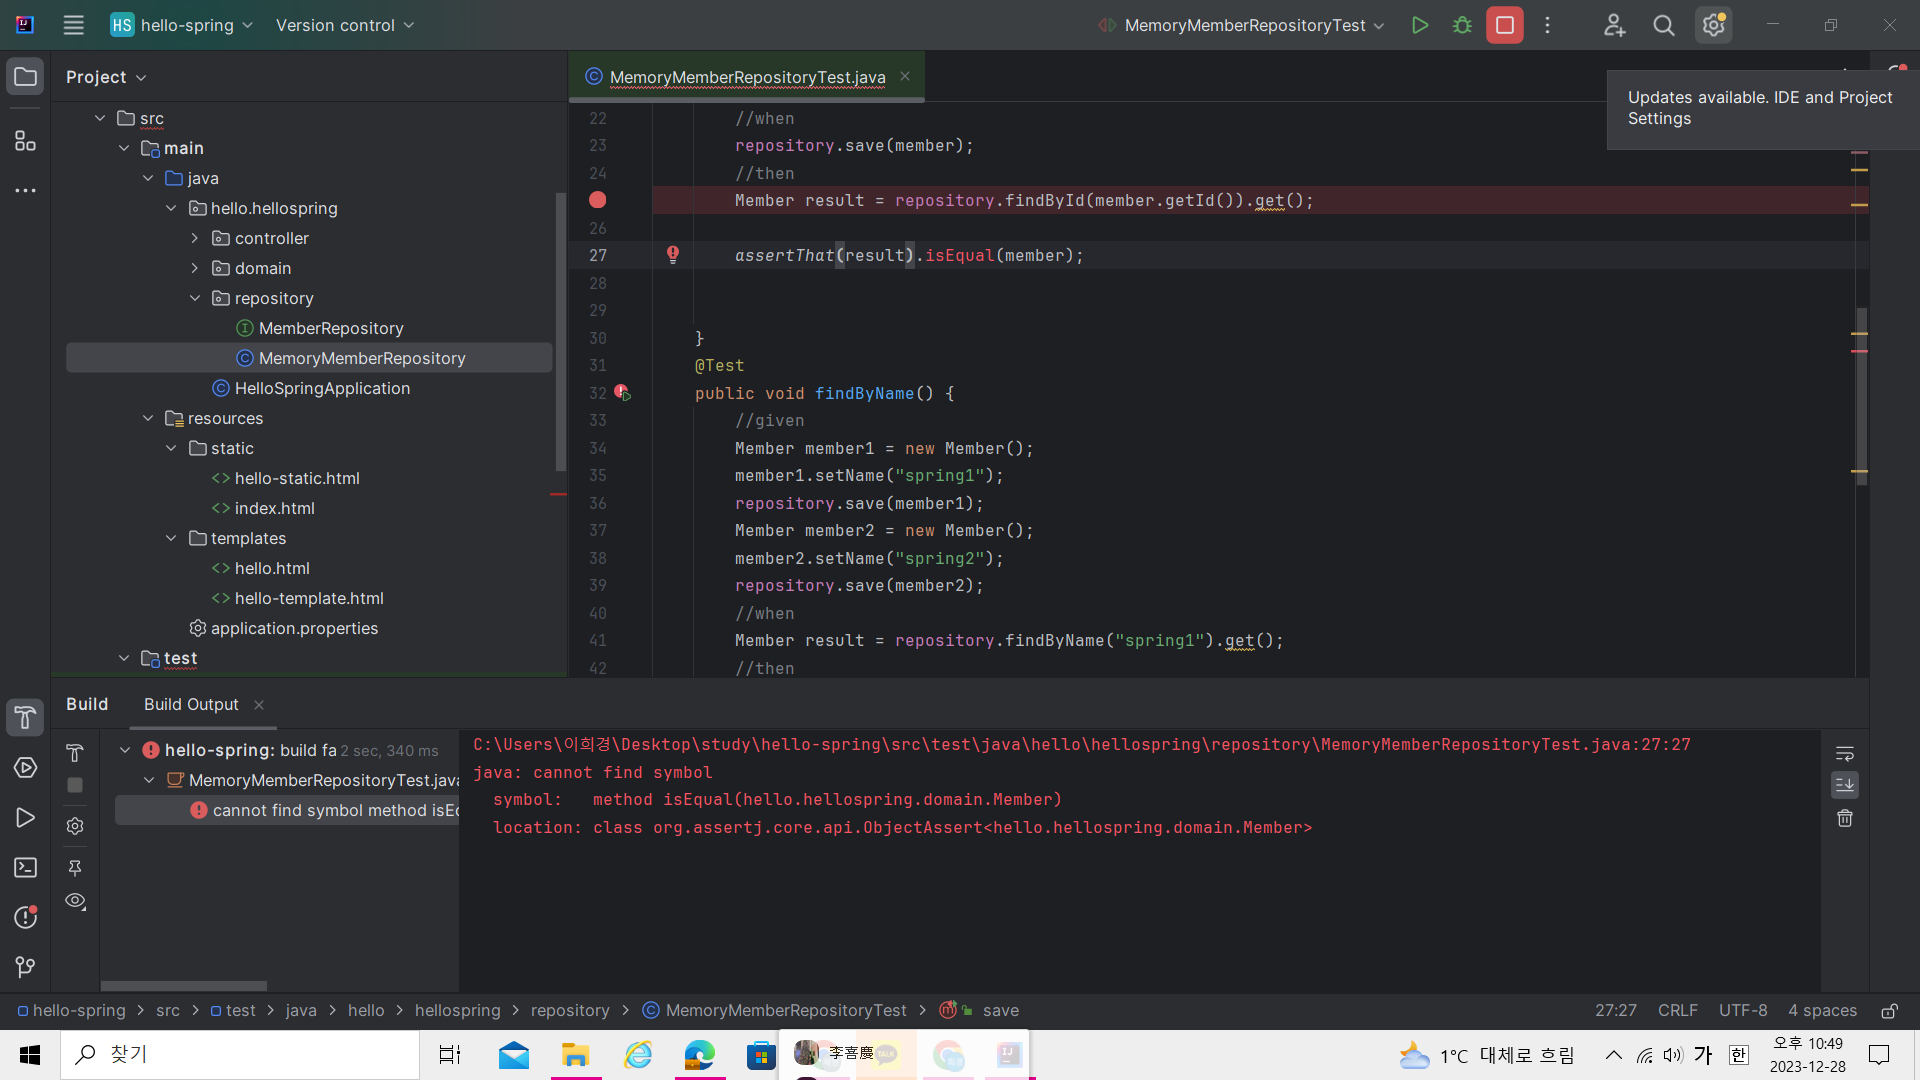Viewport: 1920px width, 1080px height.
Task: Close the Build Output tab
Action: [x=259, y=705]
